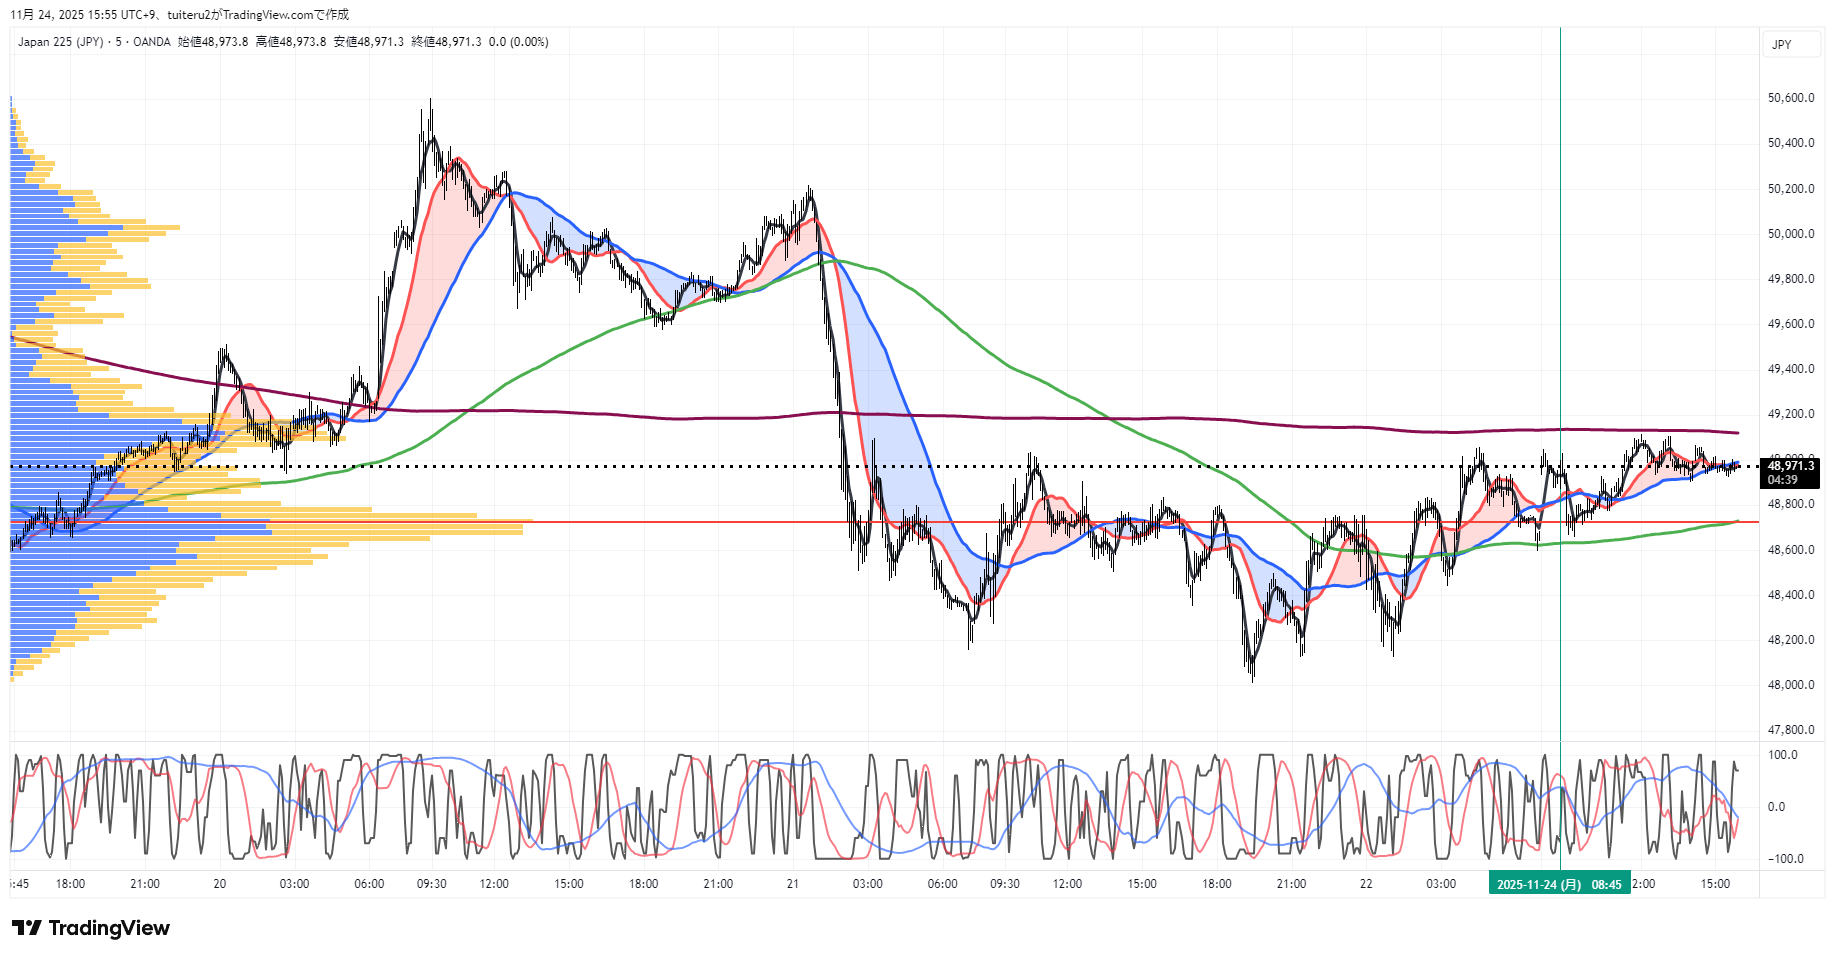Click the OANDA broker name in legend
1835x958 pixels.
[x=152, y=42]
